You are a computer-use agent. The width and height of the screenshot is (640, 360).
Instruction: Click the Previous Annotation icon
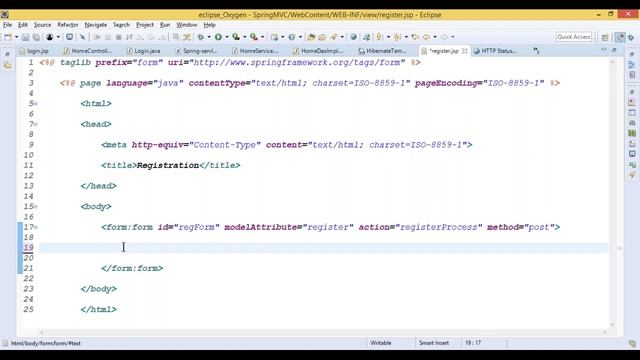pyautogui.click(x=397, y=37)
